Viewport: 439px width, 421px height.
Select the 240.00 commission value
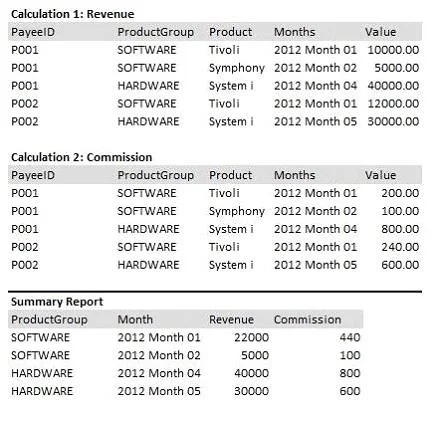point(400,247)
